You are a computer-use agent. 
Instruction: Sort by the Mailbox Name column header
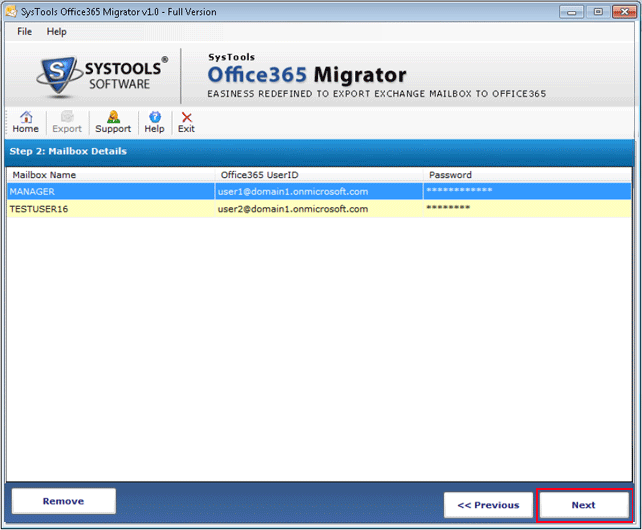[111, 175]
